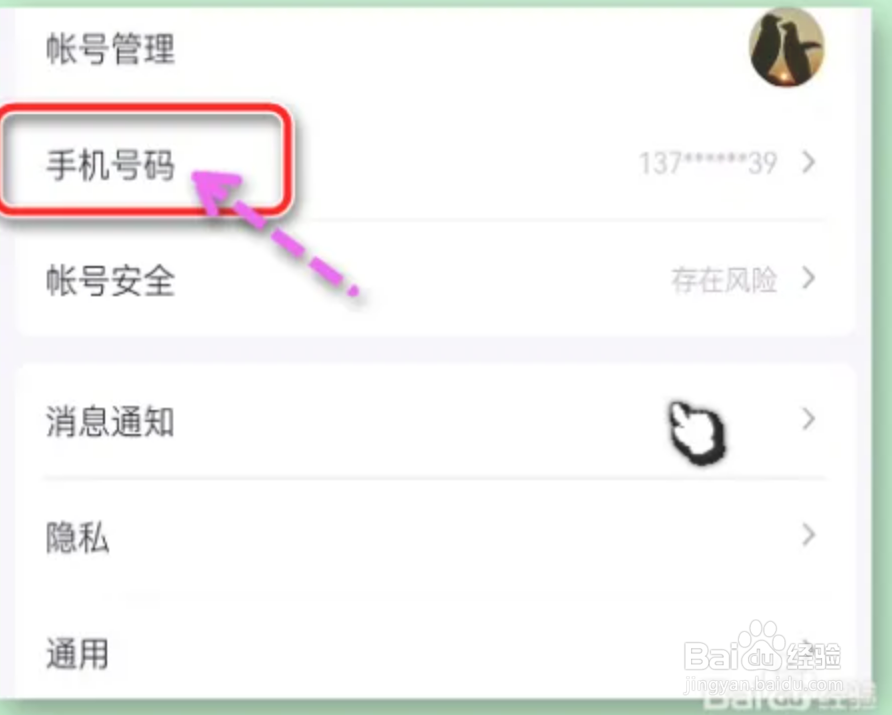Expand the 帐号安全 chevron arrow

point(808,279)
